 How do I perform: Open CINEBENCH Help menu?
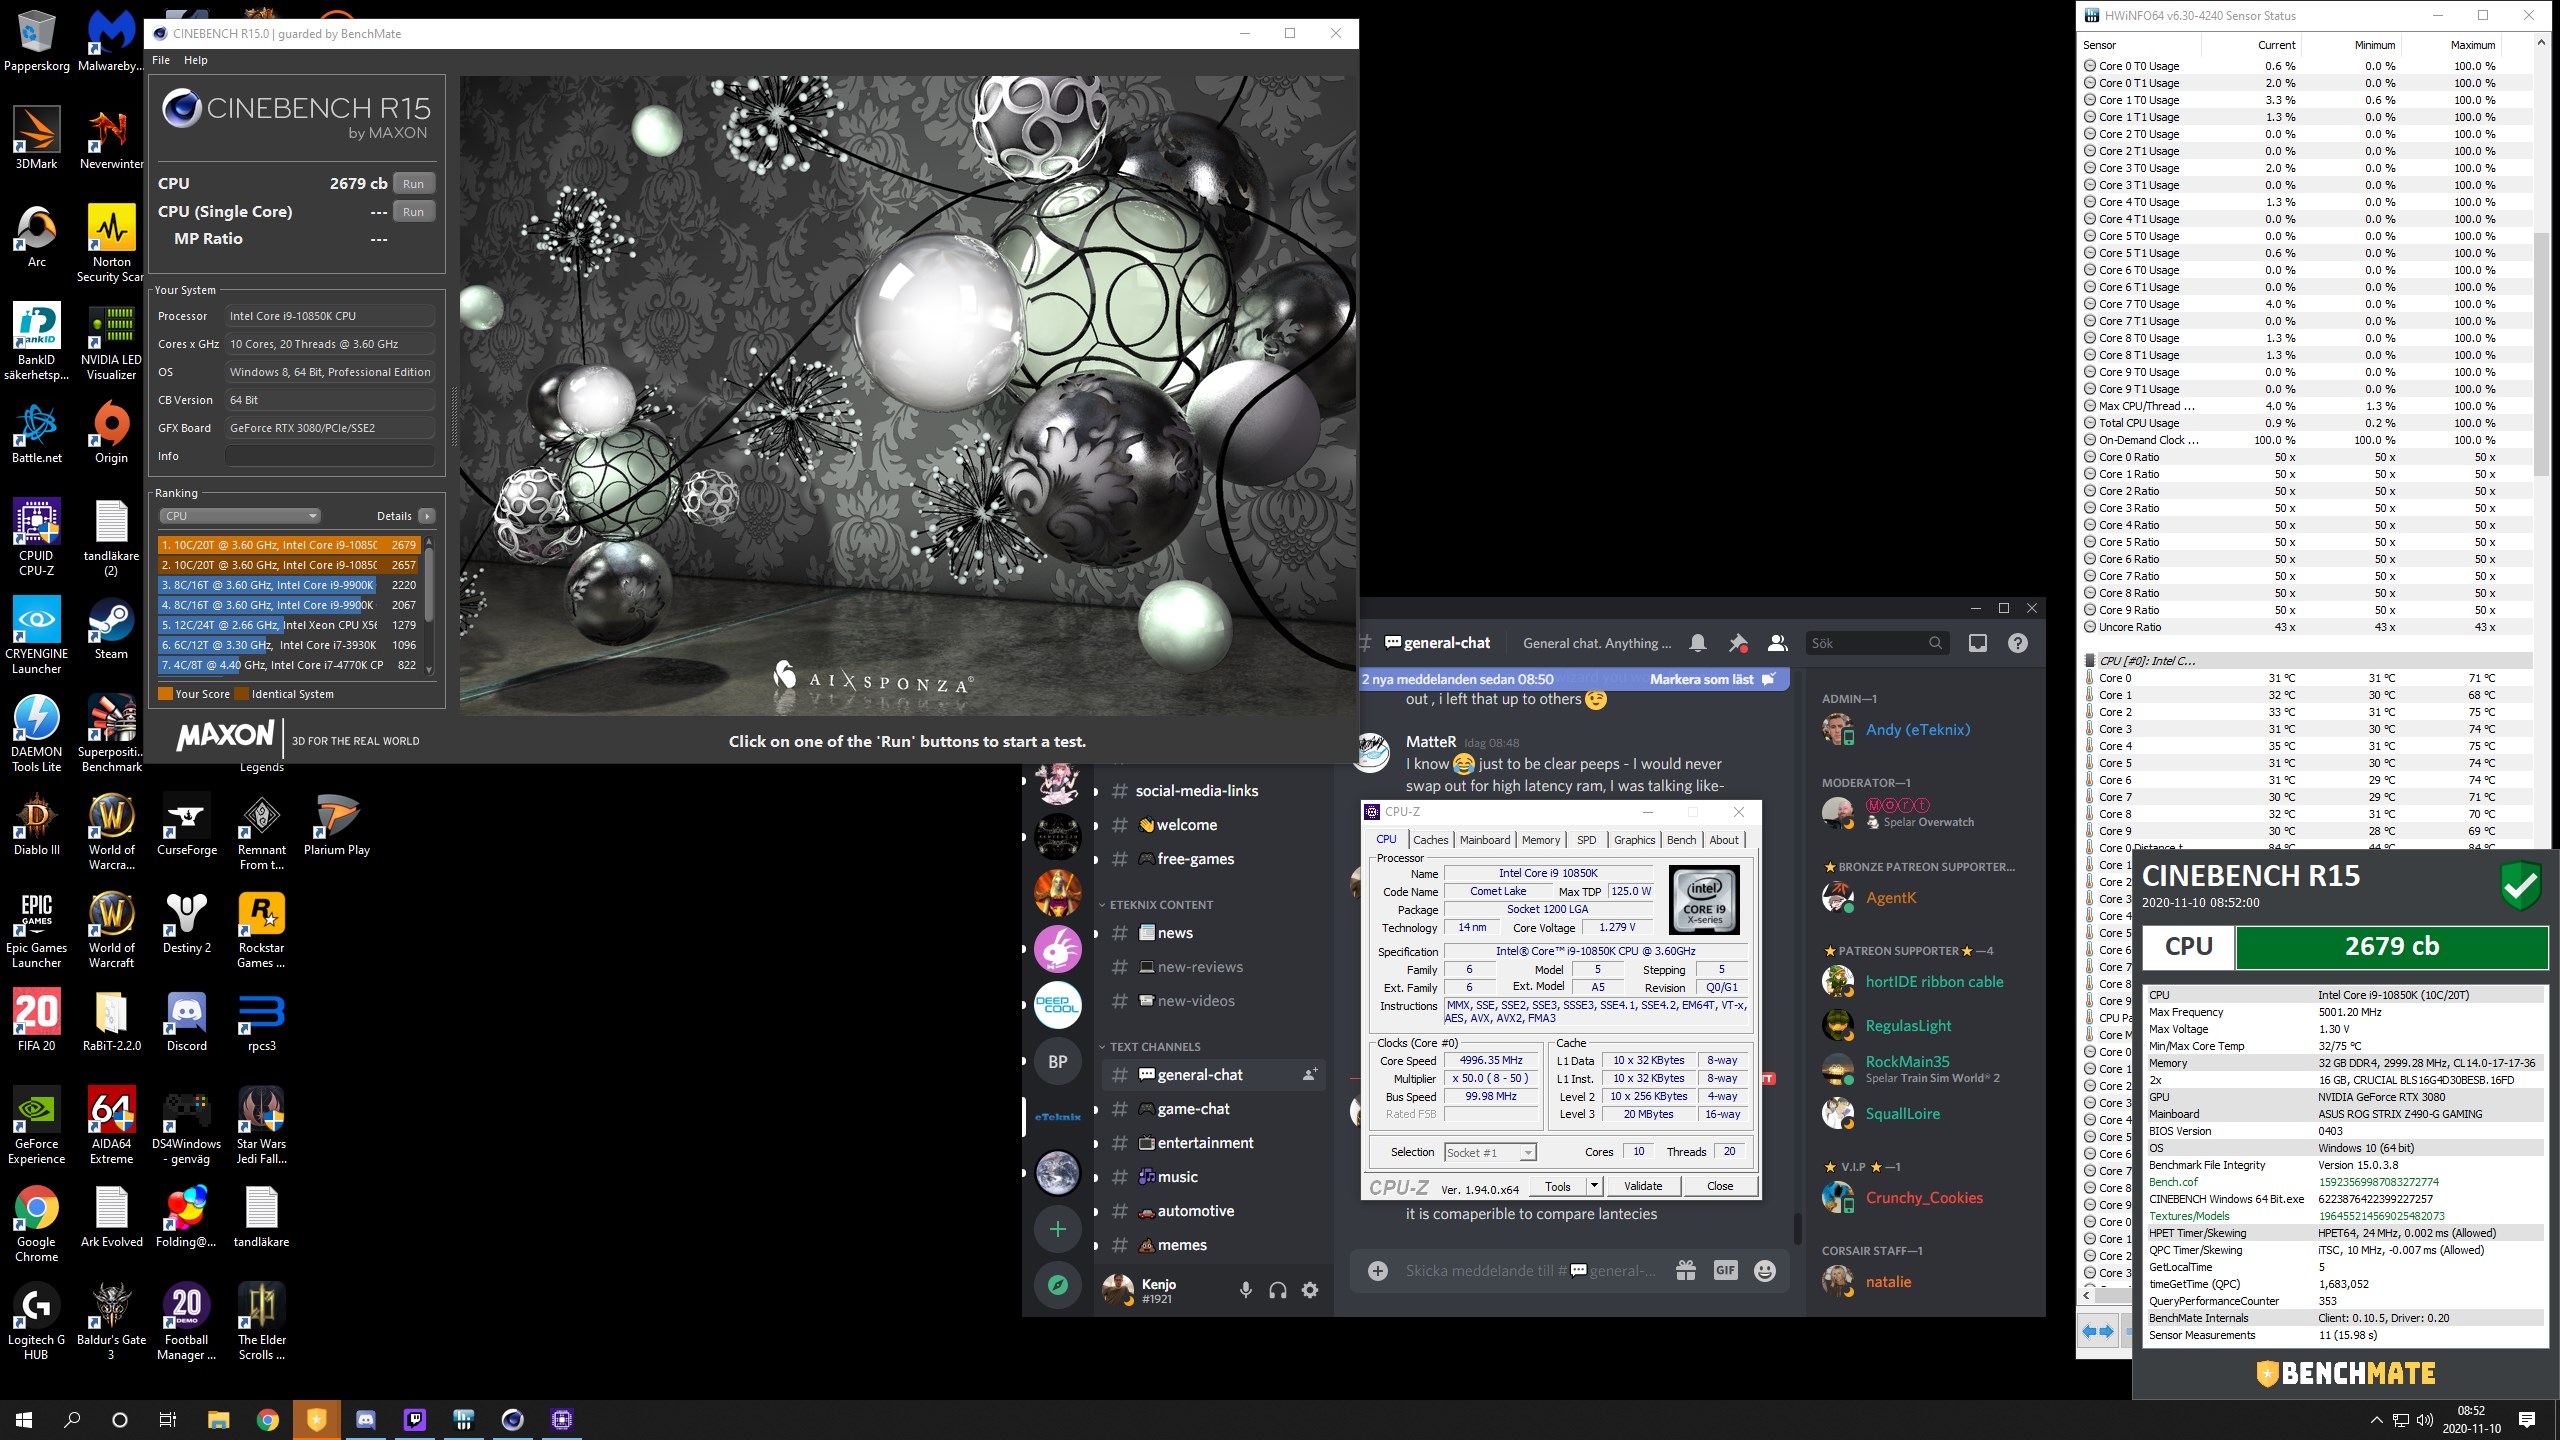(x=196, y=60)
